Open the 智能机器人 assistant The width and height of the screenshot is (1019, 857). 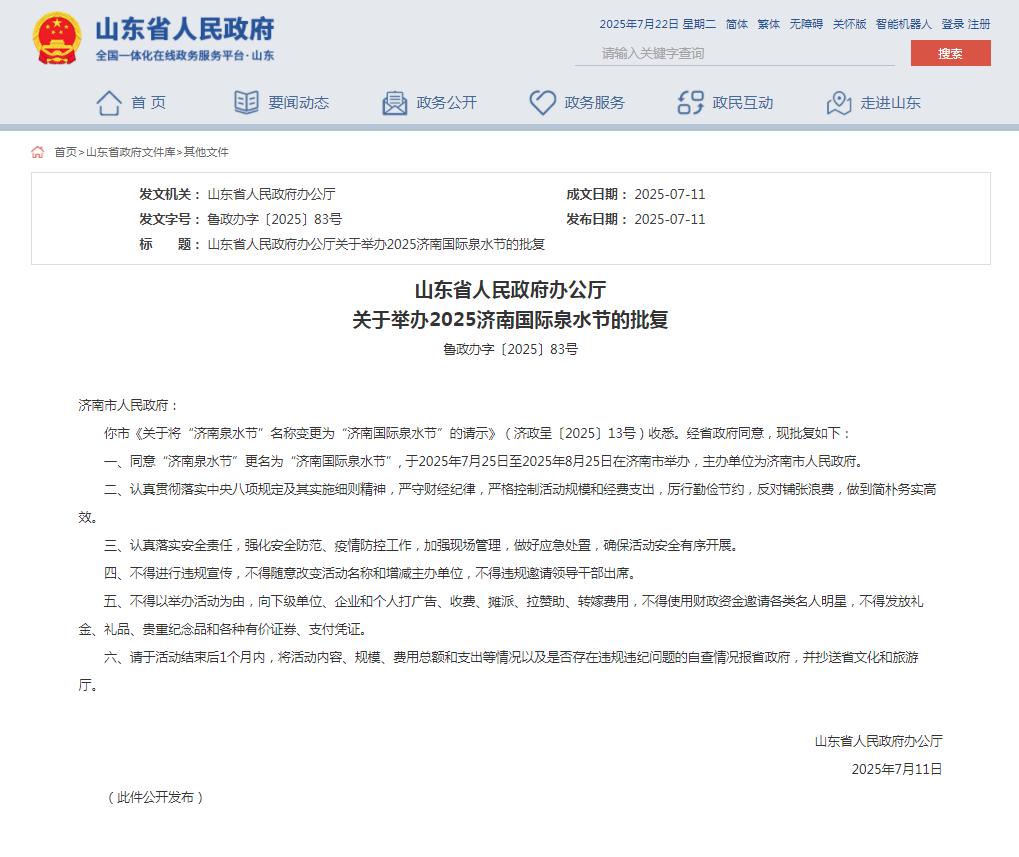(x=903, y=24)
